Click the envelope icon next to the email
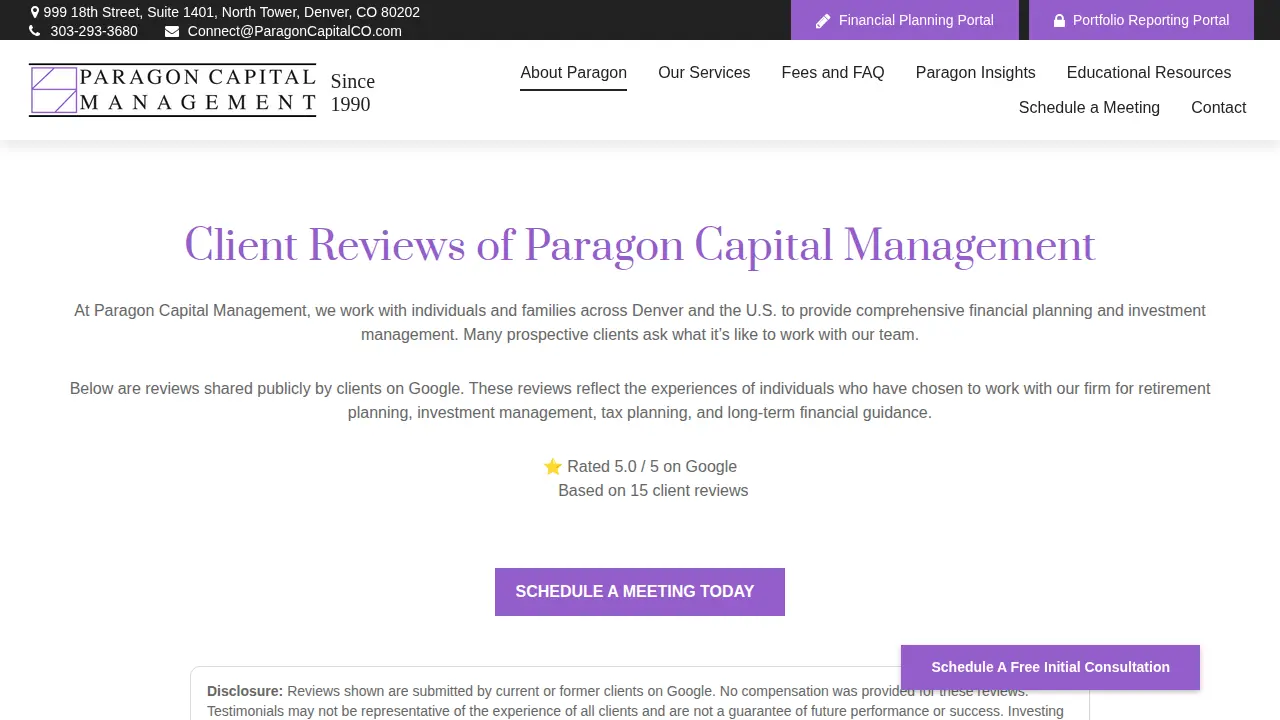 (x=172, y=31)
